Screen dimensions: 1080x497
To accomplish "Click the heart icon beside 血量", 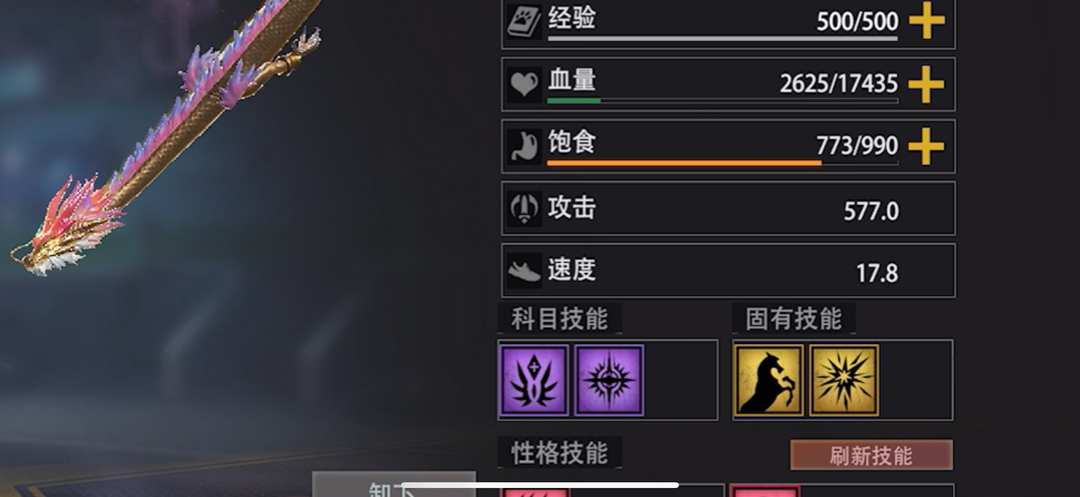I will tap(524, 84).
